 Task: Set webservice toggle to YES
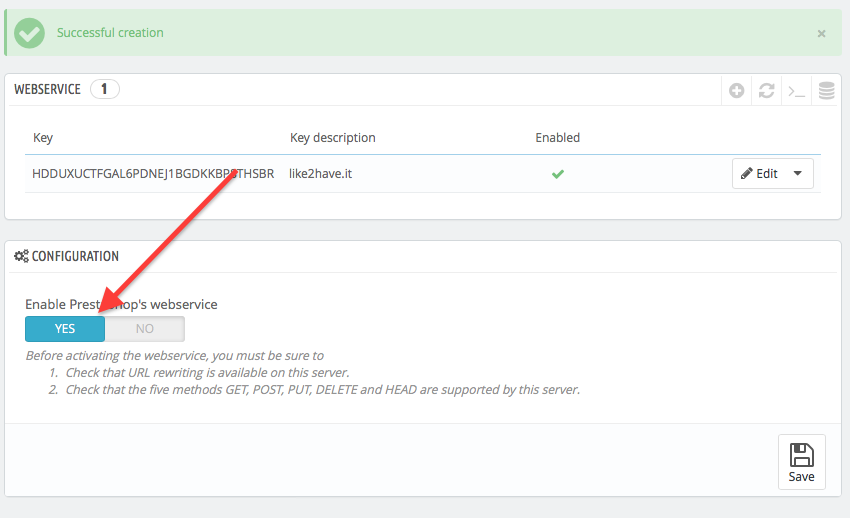[x=65, y=329]
